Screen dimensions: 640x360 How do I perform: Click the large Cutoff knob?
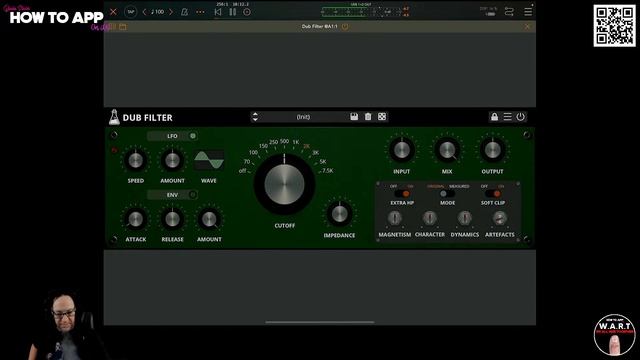pos(284,184)
